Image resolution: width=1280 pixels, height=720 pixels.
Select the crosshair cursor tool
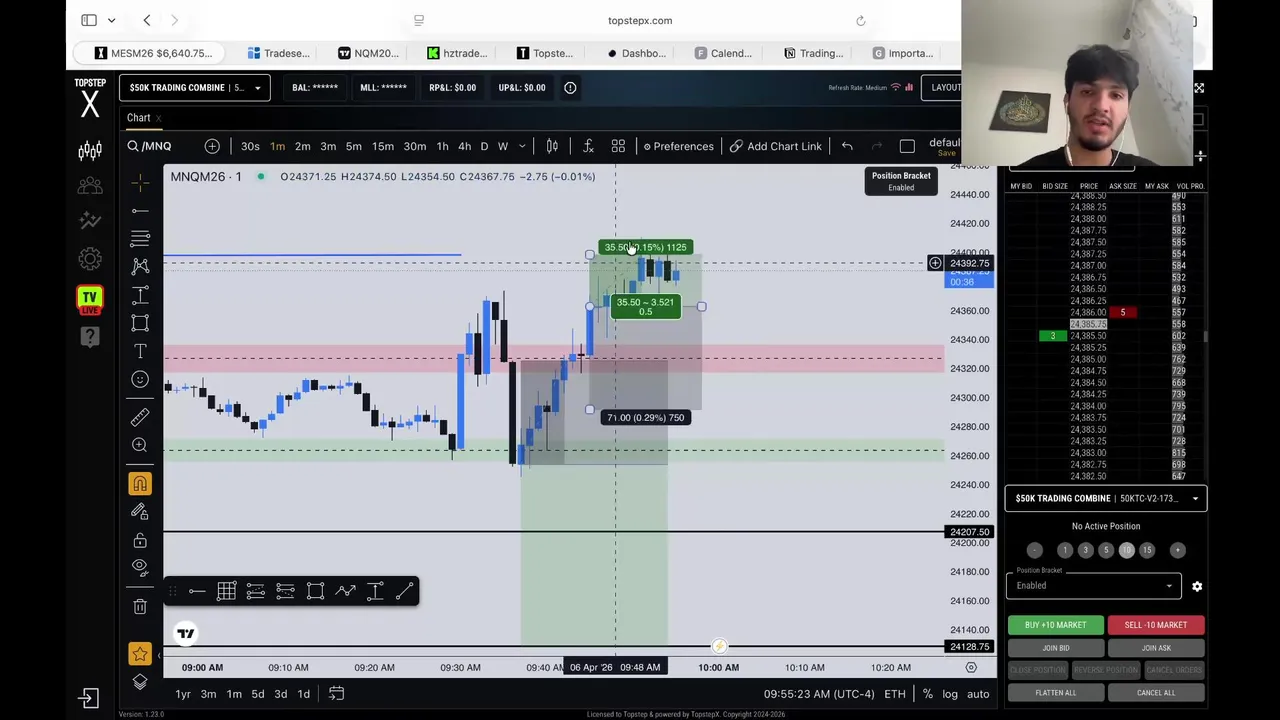tap(140, 182)
